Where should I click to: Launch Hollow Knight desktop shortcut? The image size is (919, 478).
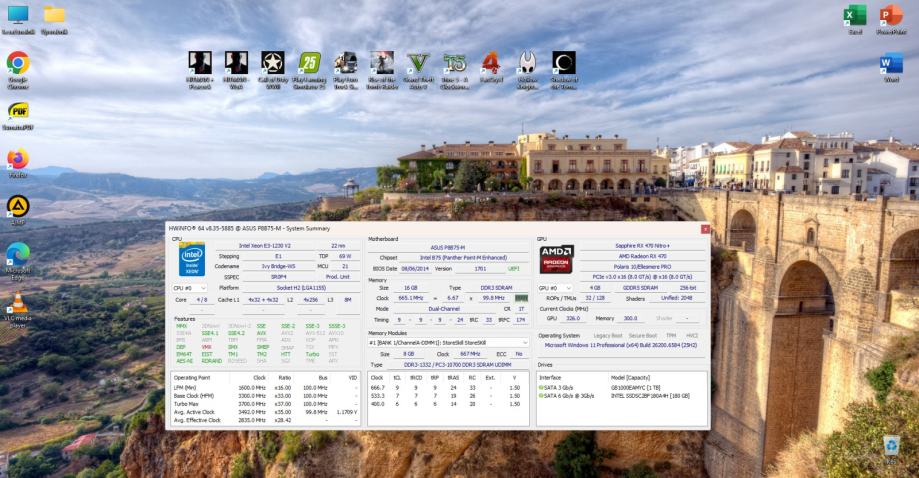[527, 64]
